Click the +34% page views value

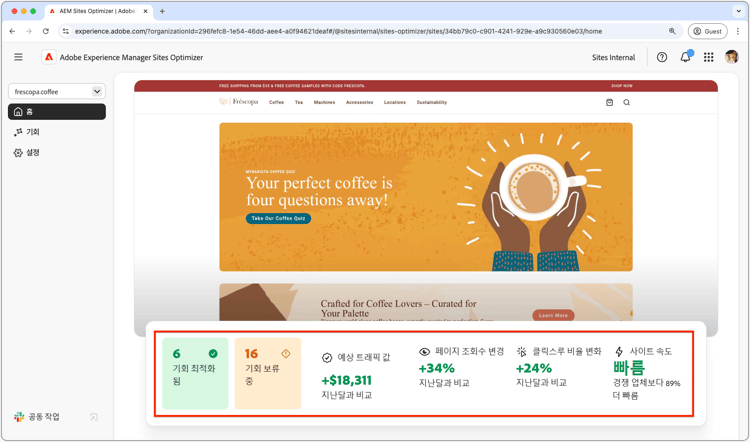[436, 368]
